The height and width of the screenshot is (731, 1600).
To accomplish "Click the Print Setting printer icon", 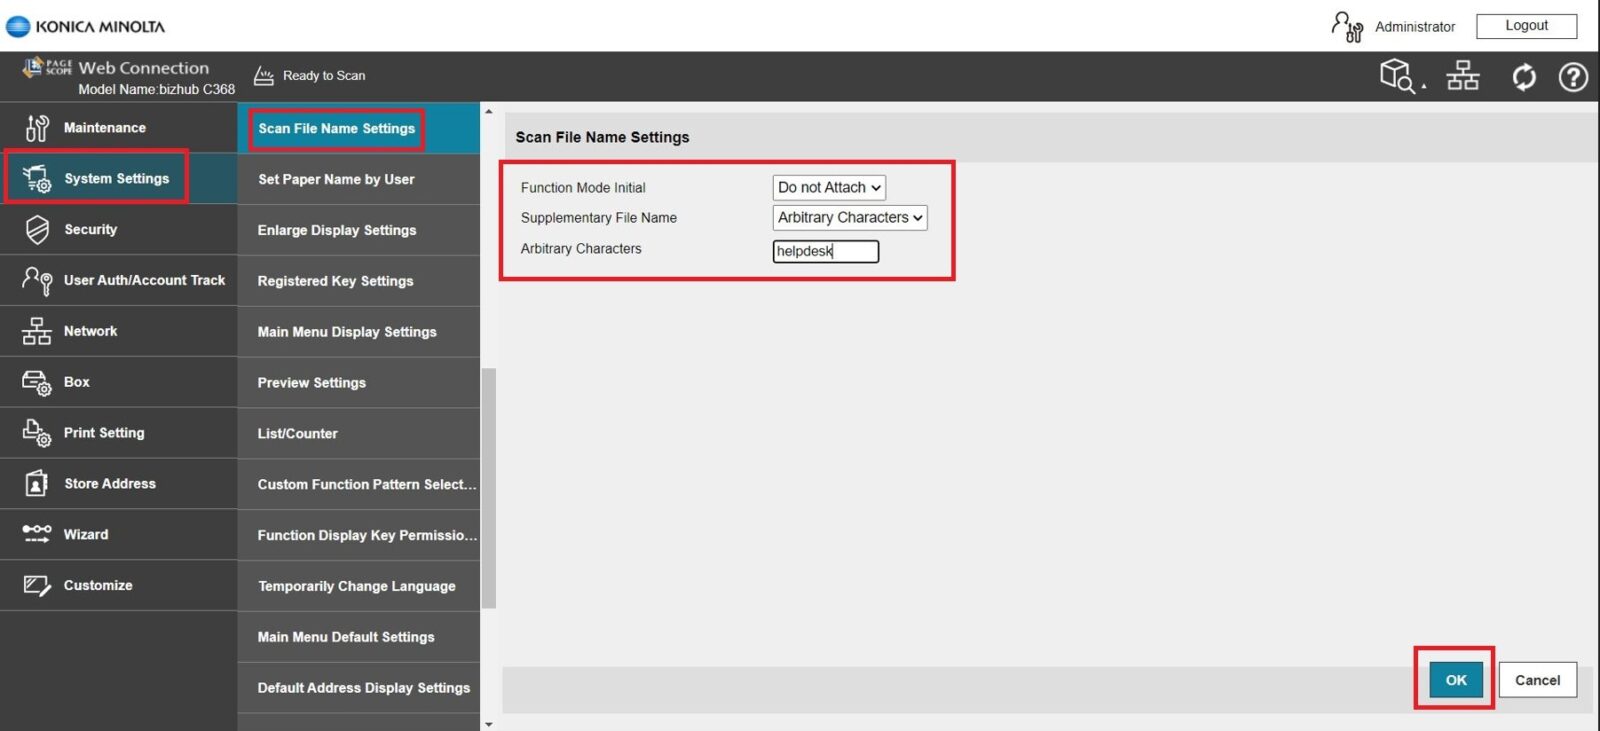I will click(x=37, y=433).
